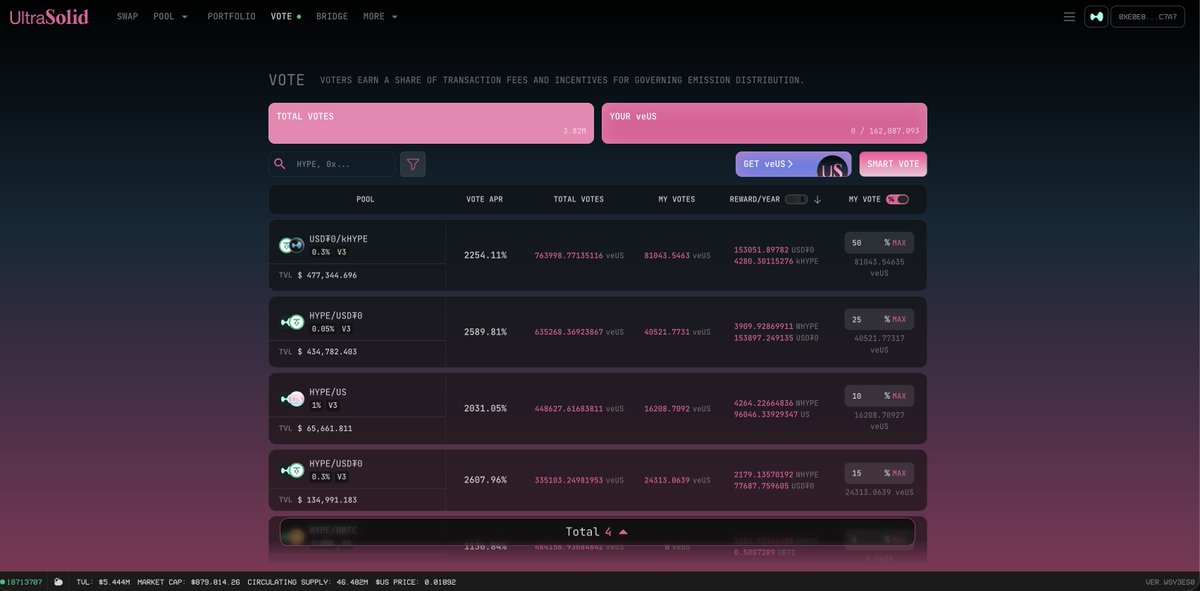1200x591 pixels.
Task: Click MAX for the HYPE/US pool
Action: pyautogui.click(x=899, y=396)
